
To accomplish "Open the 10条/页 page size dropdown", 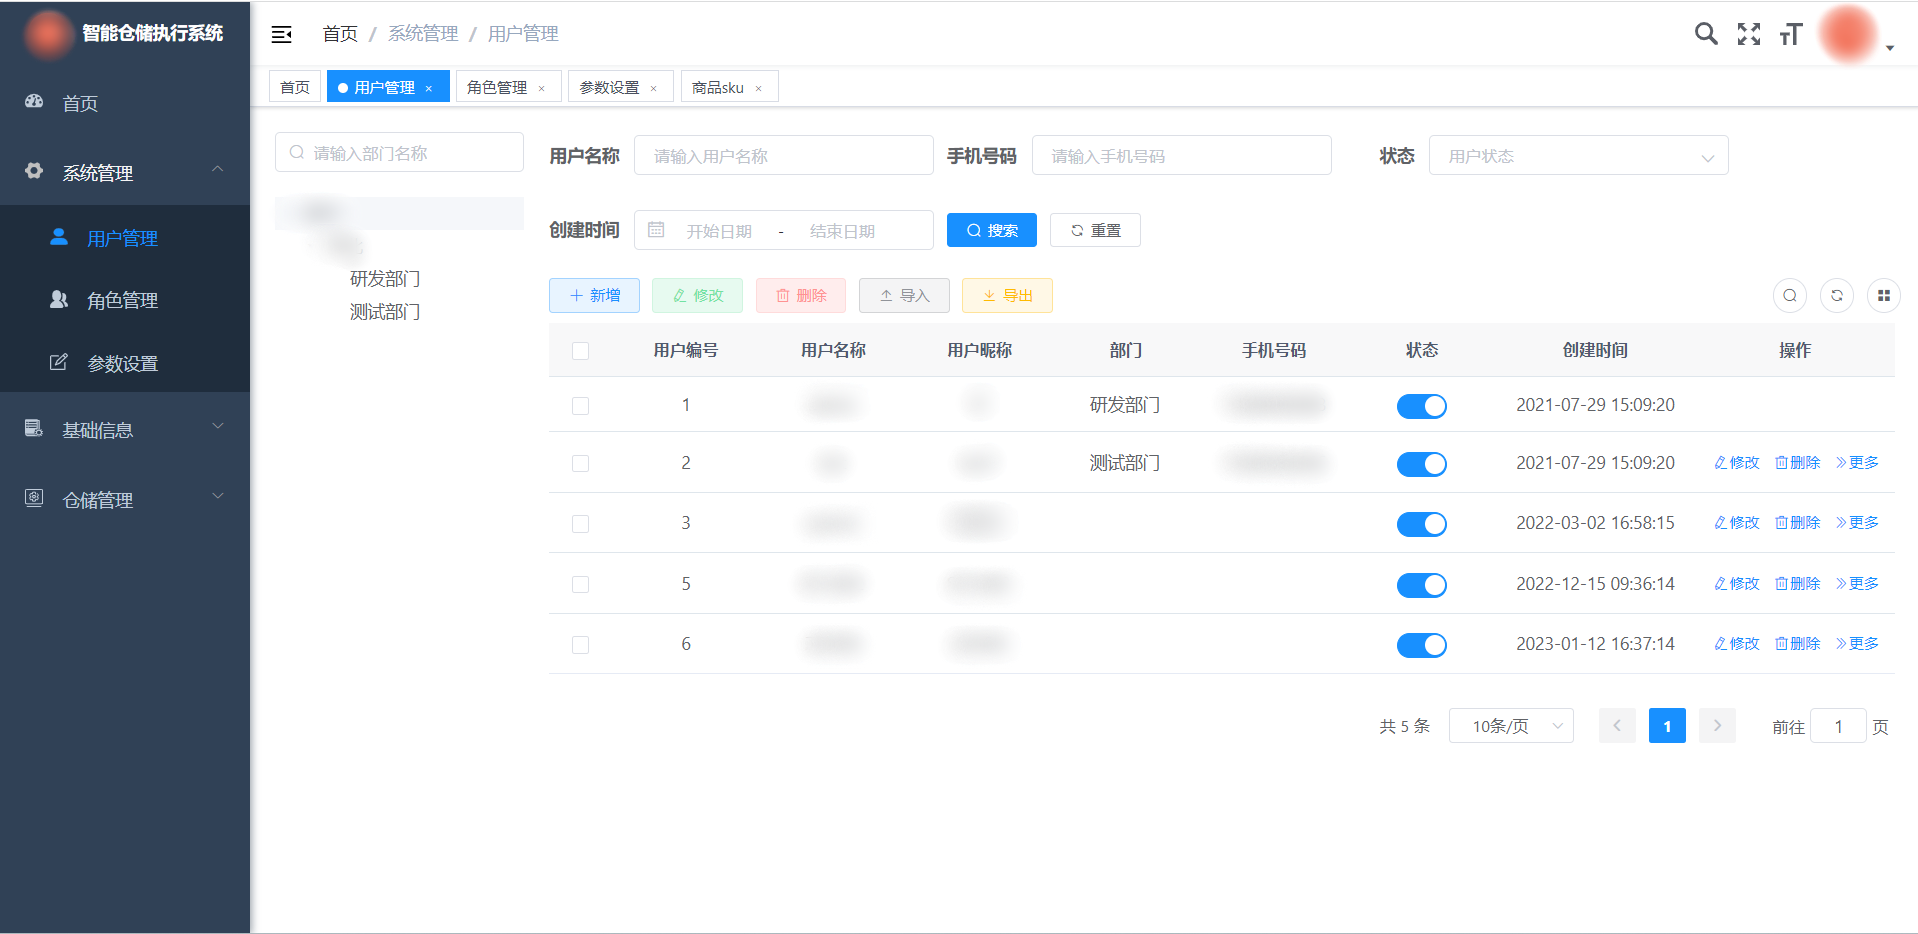I will point(1511,726).
